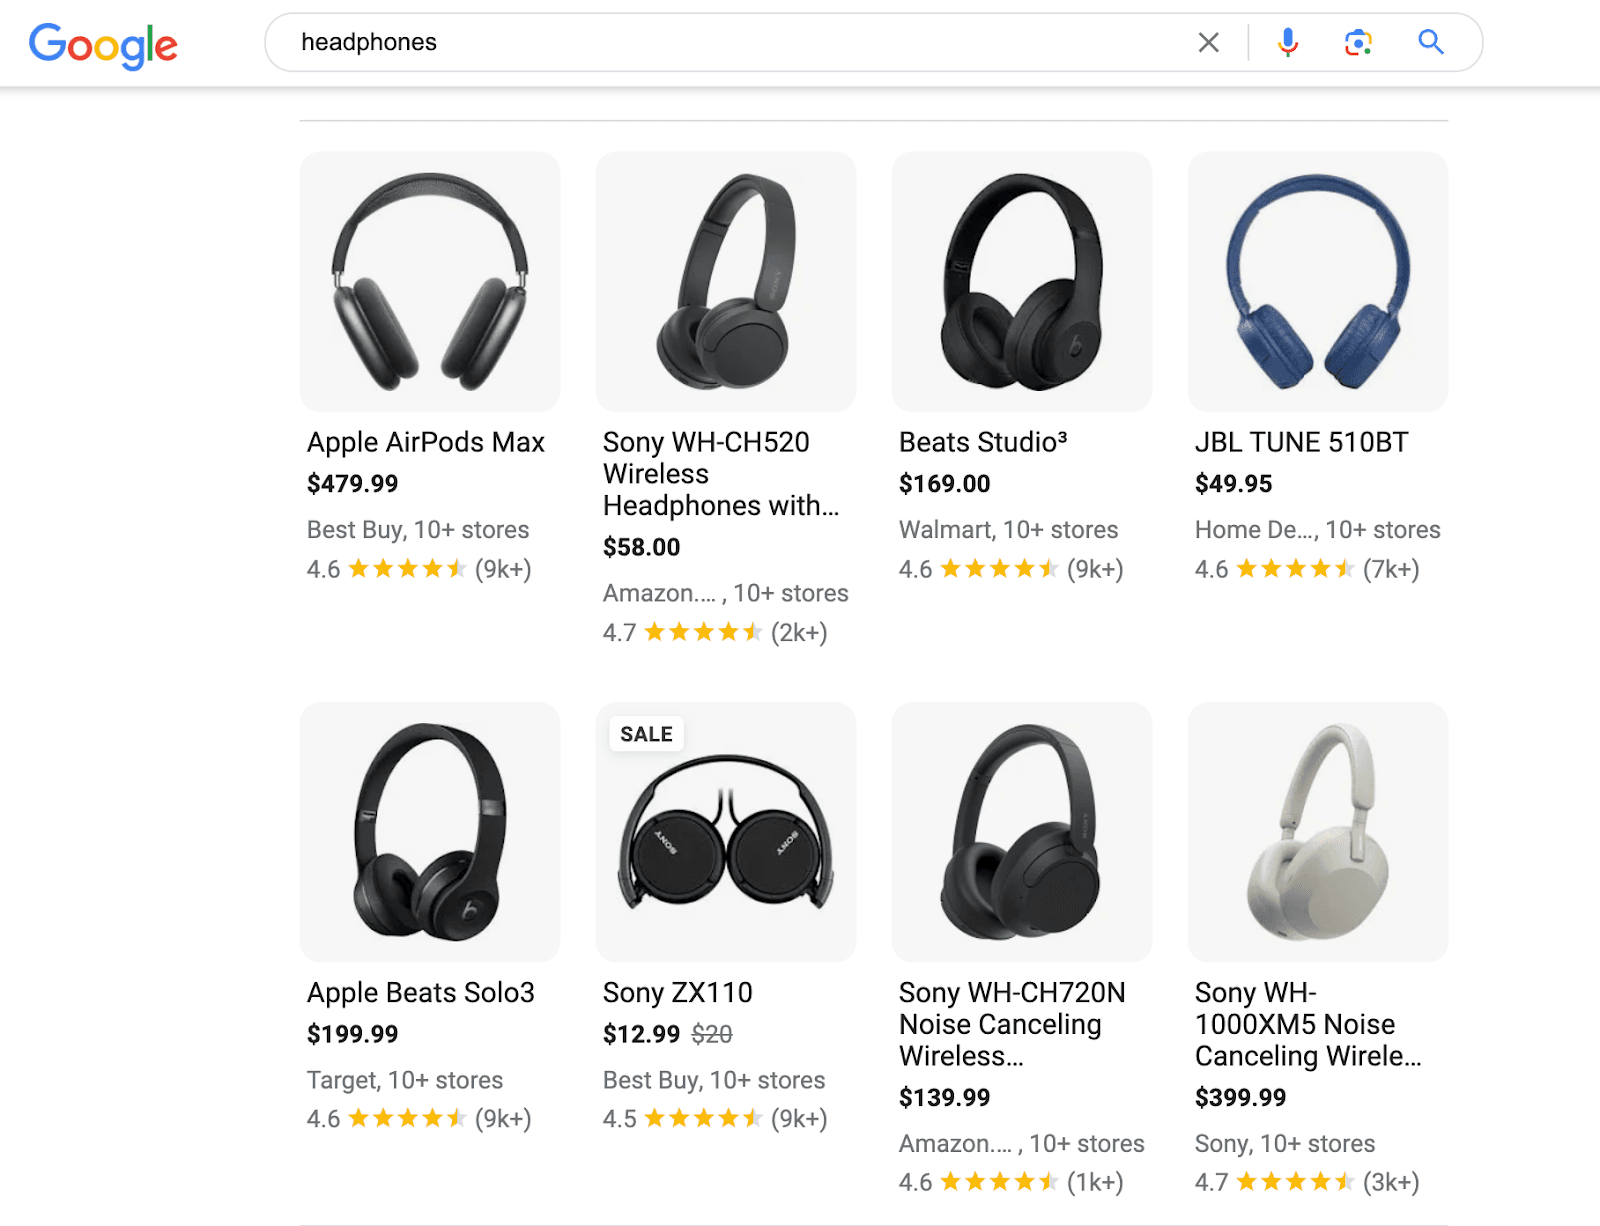Check Target 10+ stores for Apple Beats Solo3

404,1080
